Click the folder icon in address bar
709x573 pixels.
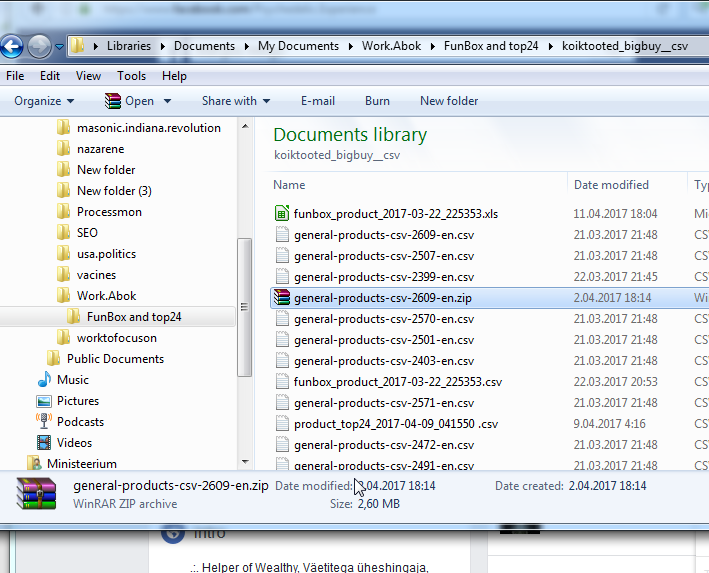tap(78, 46)
